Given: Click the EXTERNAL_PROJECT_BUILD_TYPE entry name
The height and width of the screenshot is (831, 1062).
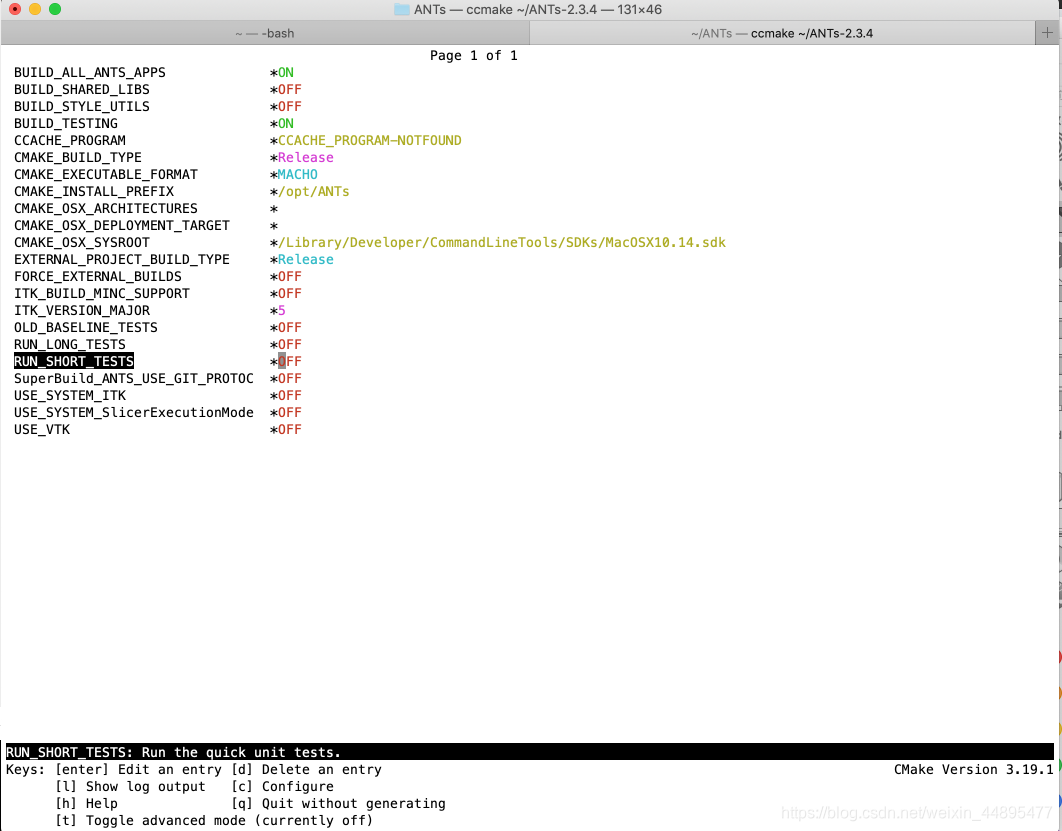Looking at the screenshot, I should (x=122, y=259).
